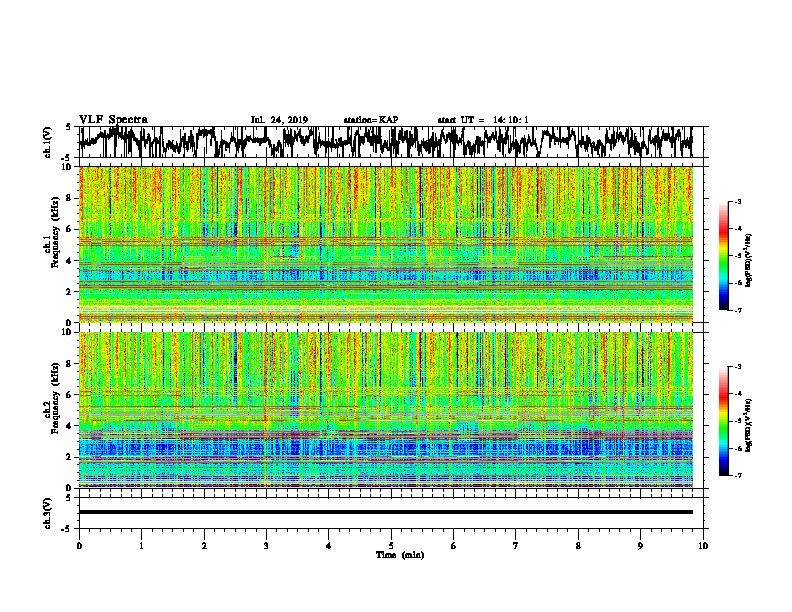Click time axis tick label 10

pos(703,546)
